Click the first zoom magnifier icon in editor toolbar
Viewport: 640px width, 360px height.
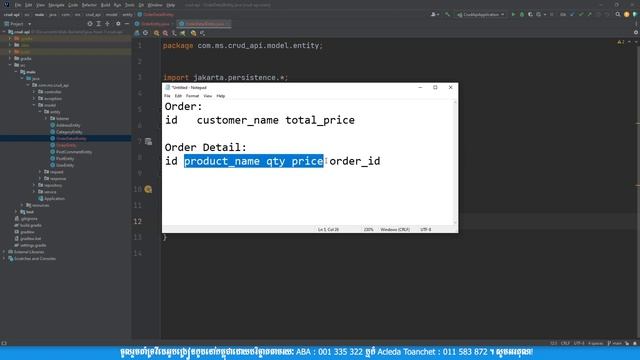coord(156,33)
